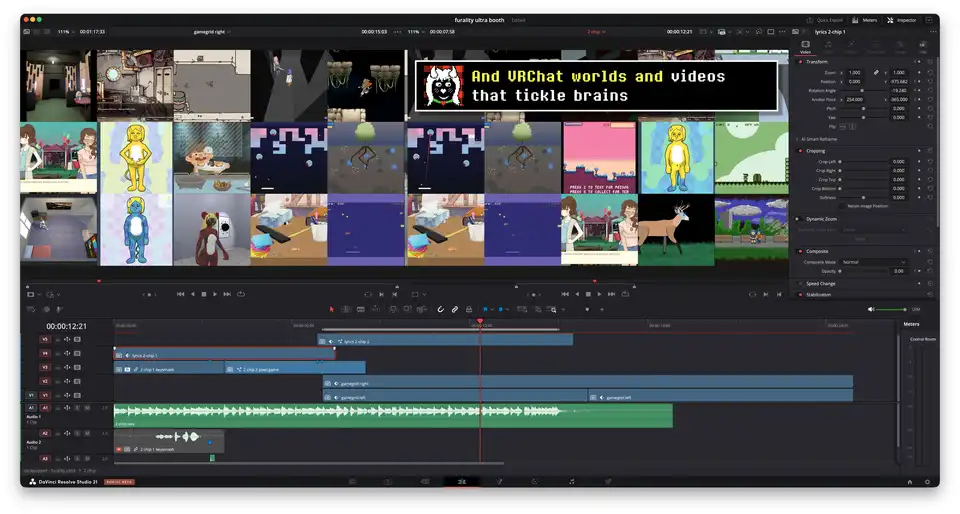Image resolution: width=960 pixels, height=514 pixels.
Task: Open the 2 chip timeline name dropdown
Action: tap(596, 32)
